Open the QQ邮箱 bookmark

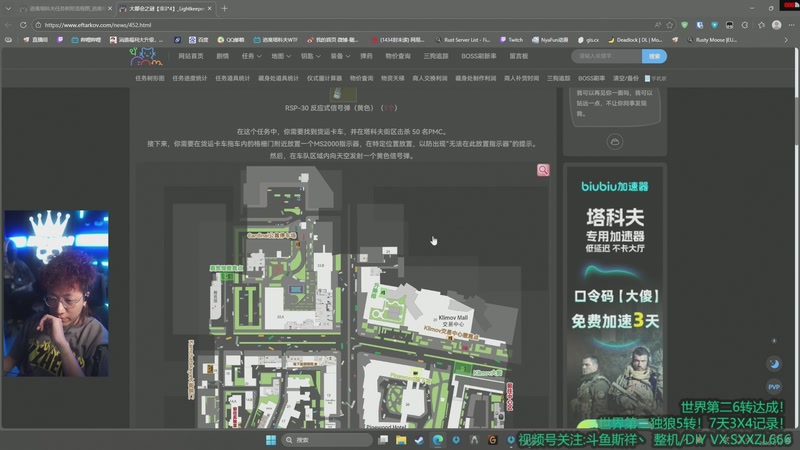(x=231, y=40)
